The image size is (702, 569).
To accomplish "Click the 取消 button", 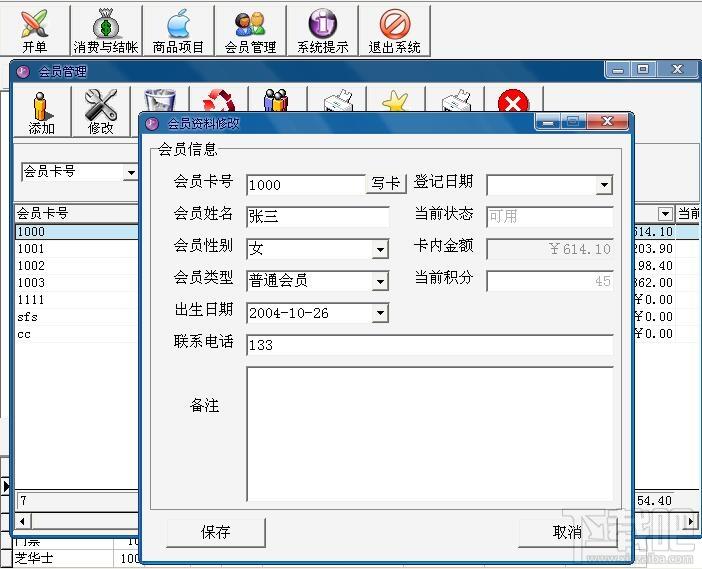I will 567,532.
